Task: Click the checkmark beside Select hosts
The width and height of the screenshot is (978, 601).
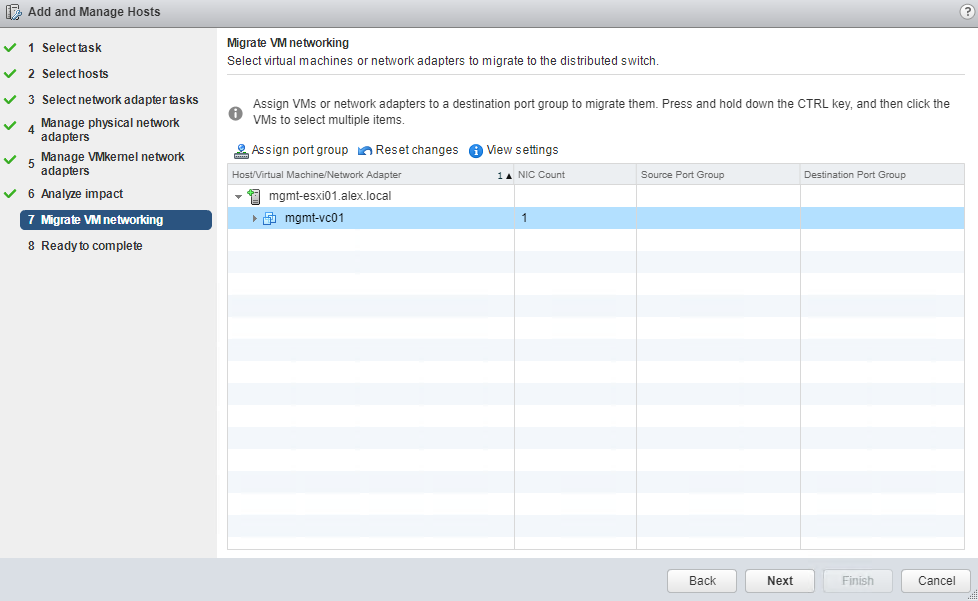Action: 10,74
